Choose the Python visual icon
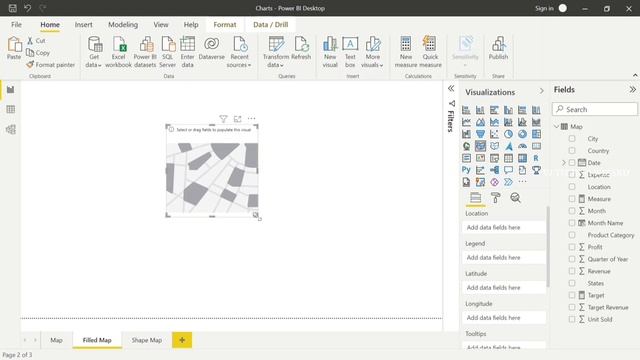This screenshot has height=360, width=640. pyautogui.click(x=466, y=170)
